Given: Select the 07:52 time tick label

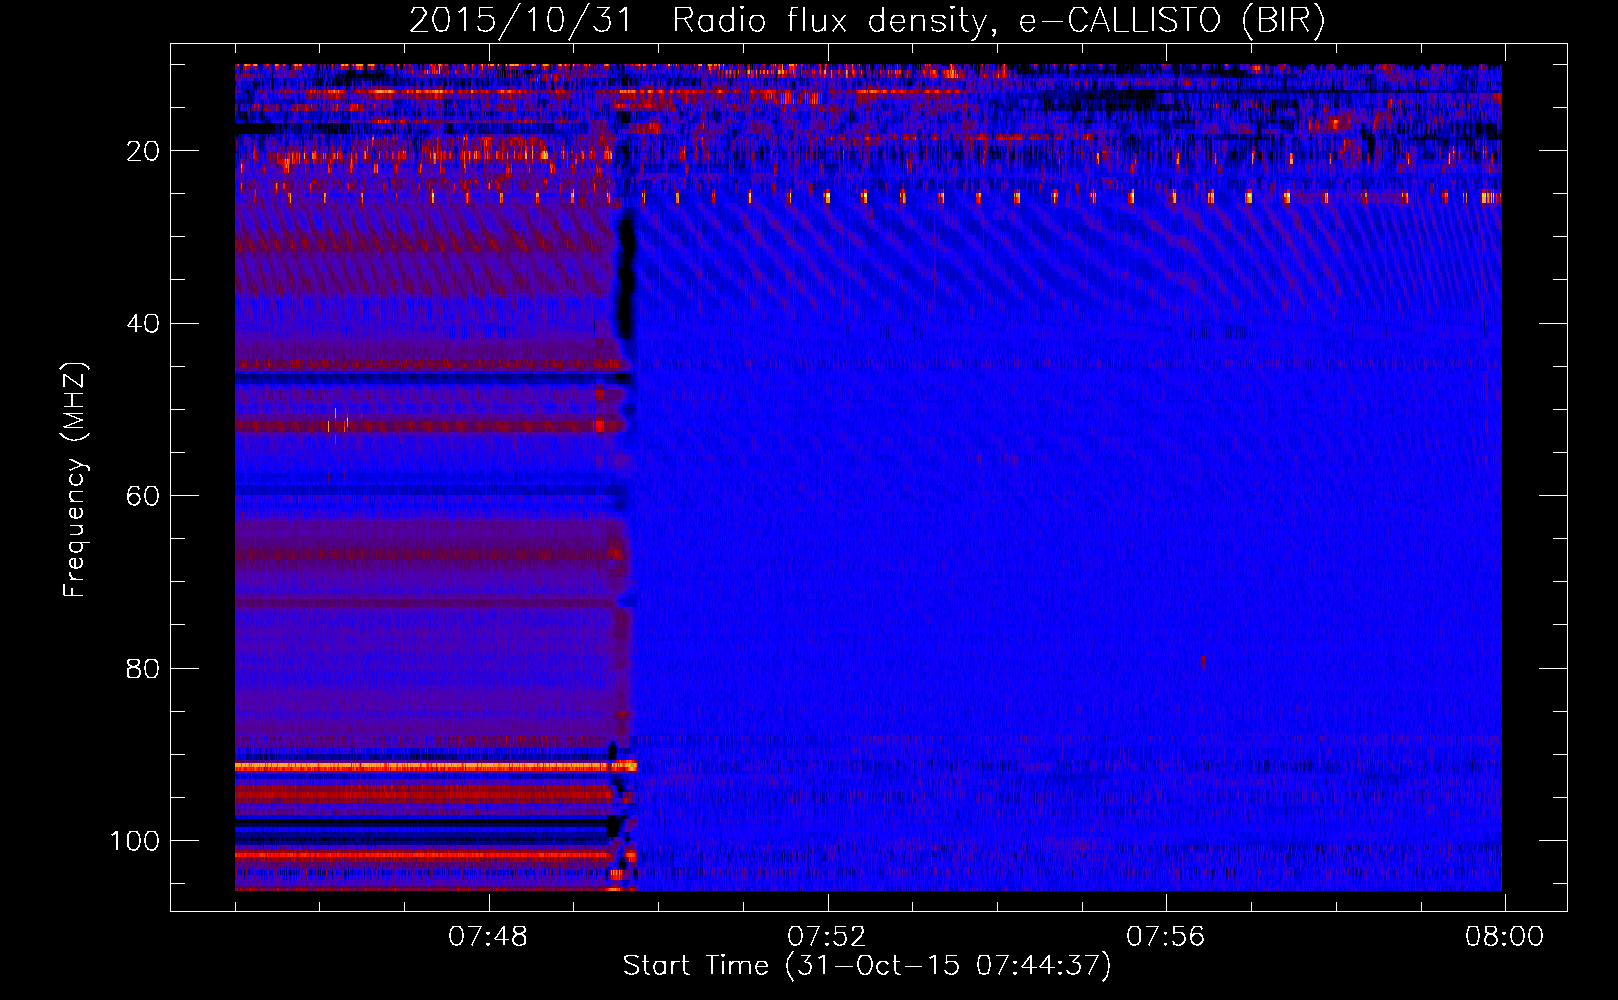Looking at the screenshot, I should (x=827, y=937).
